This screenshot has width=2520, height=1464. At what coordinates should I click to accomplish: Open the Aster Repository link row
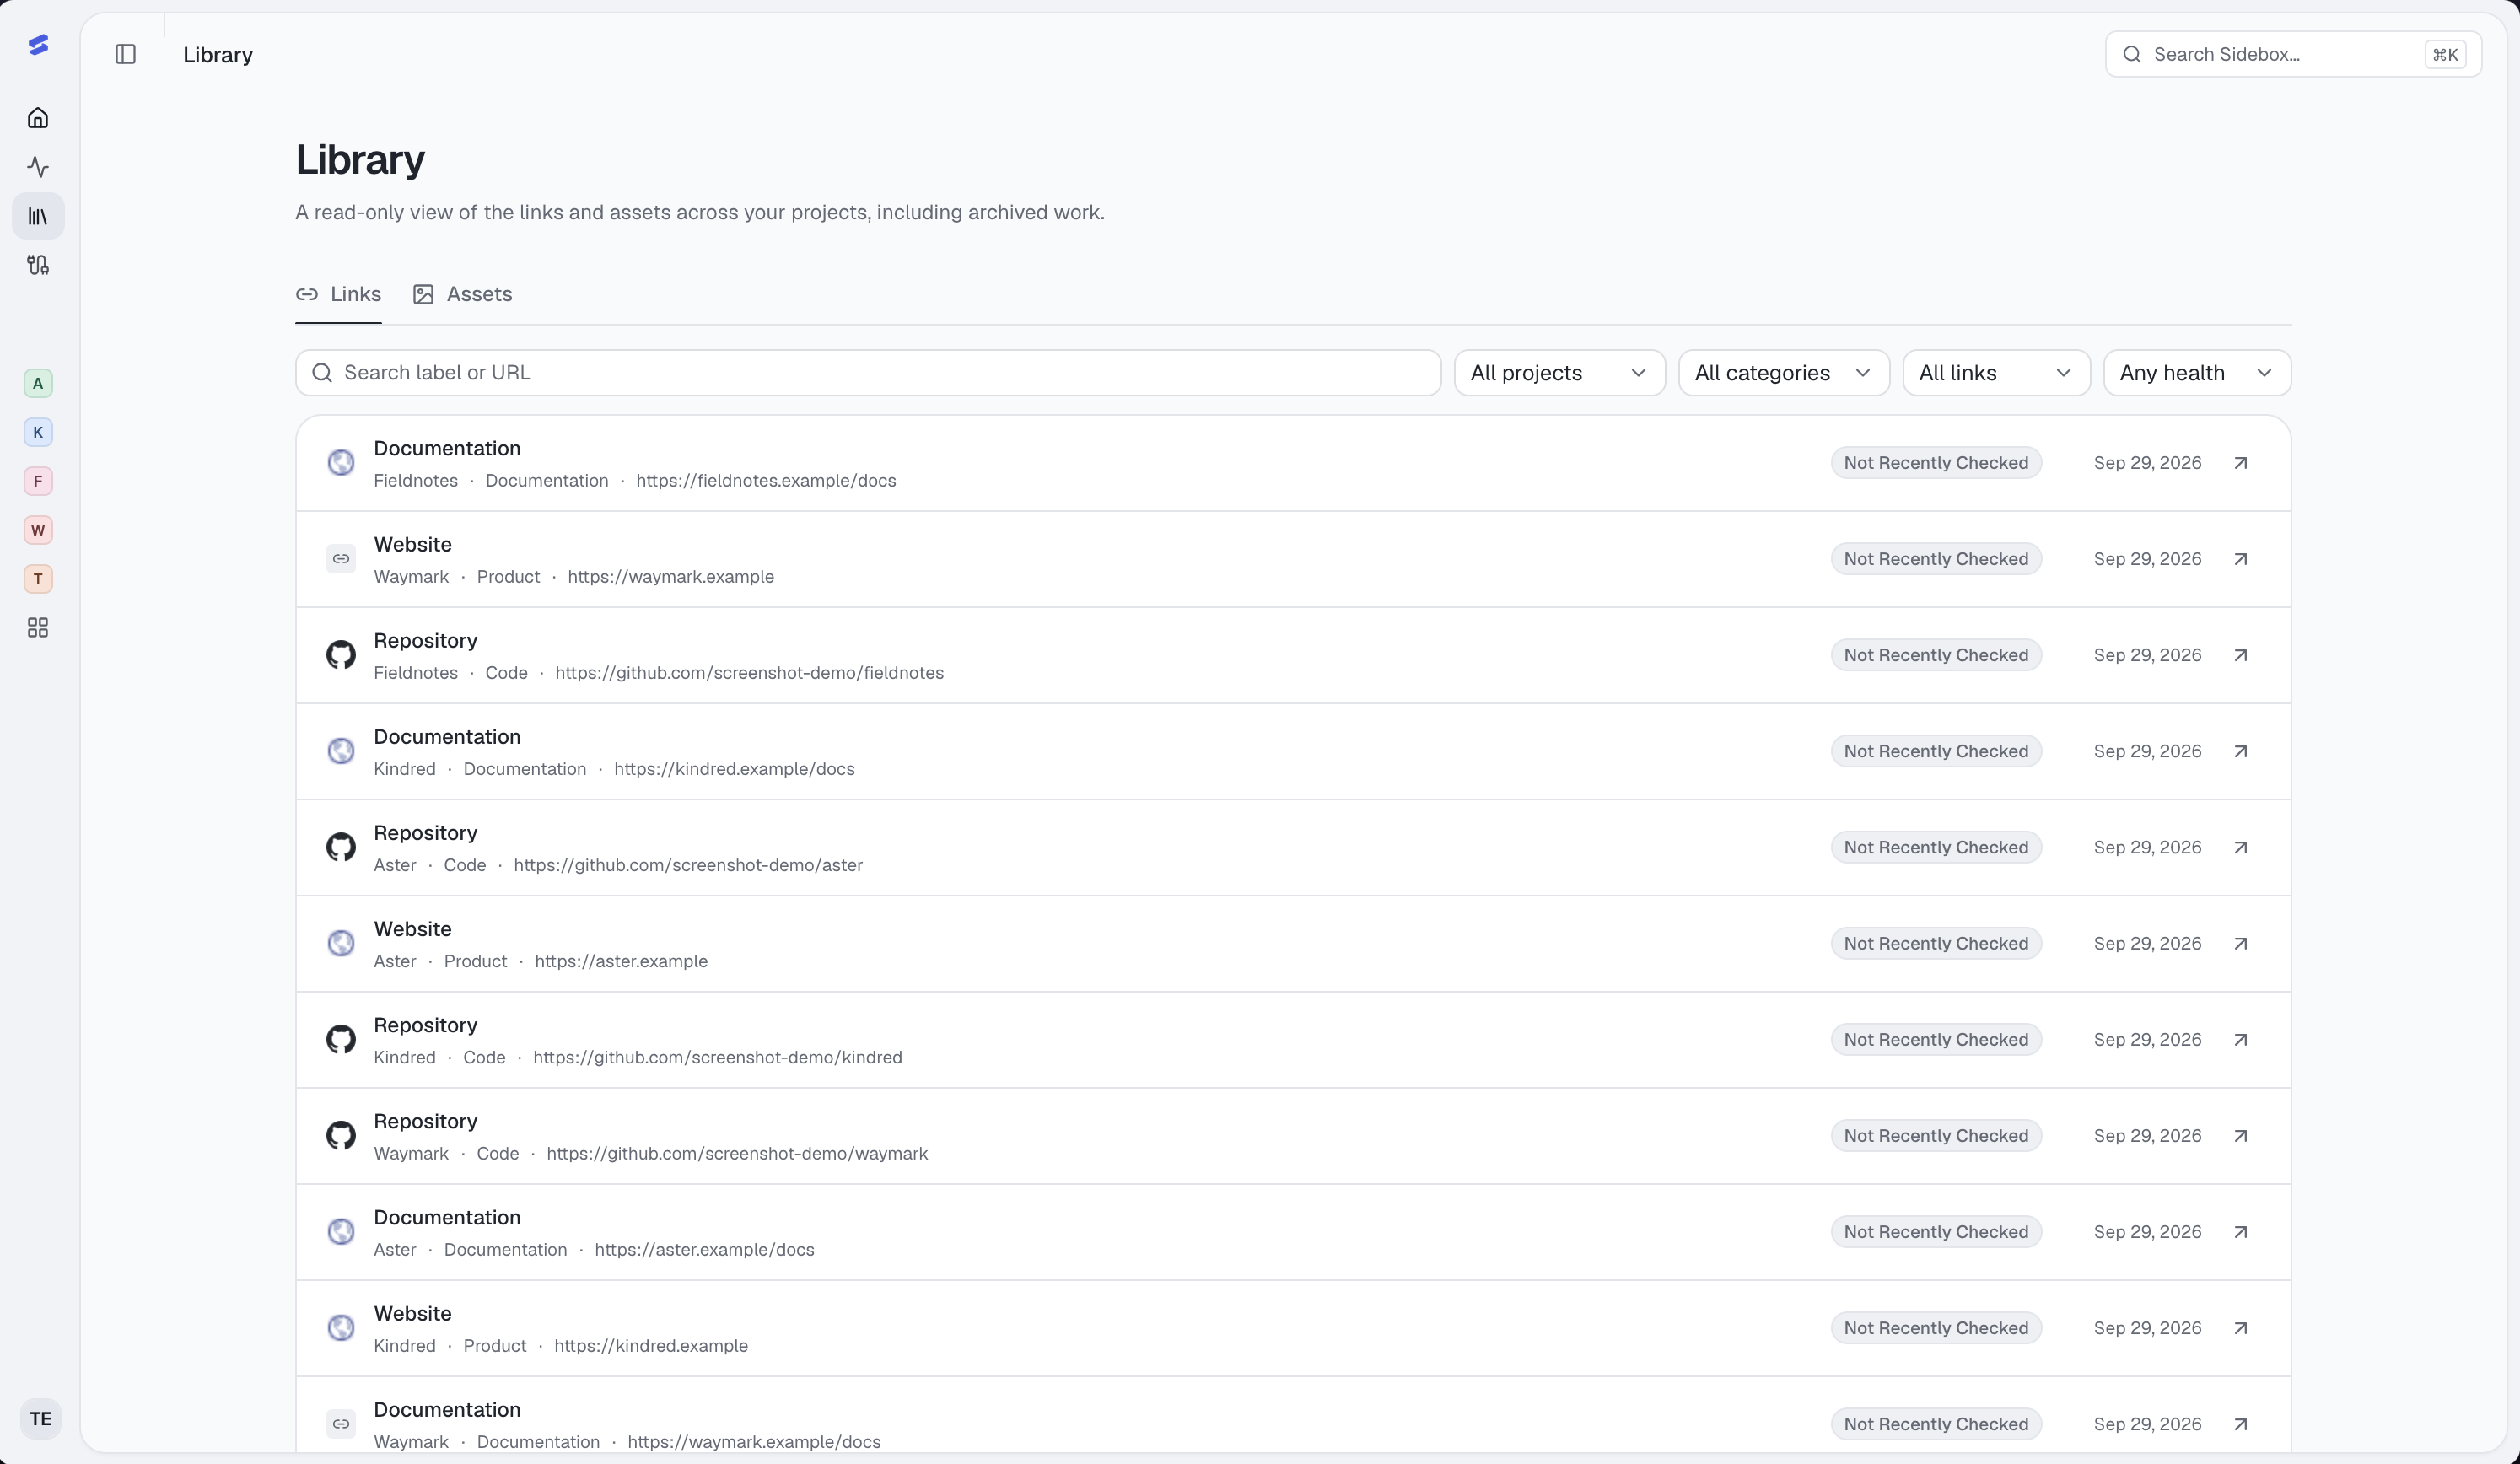tap(1293, 848)
